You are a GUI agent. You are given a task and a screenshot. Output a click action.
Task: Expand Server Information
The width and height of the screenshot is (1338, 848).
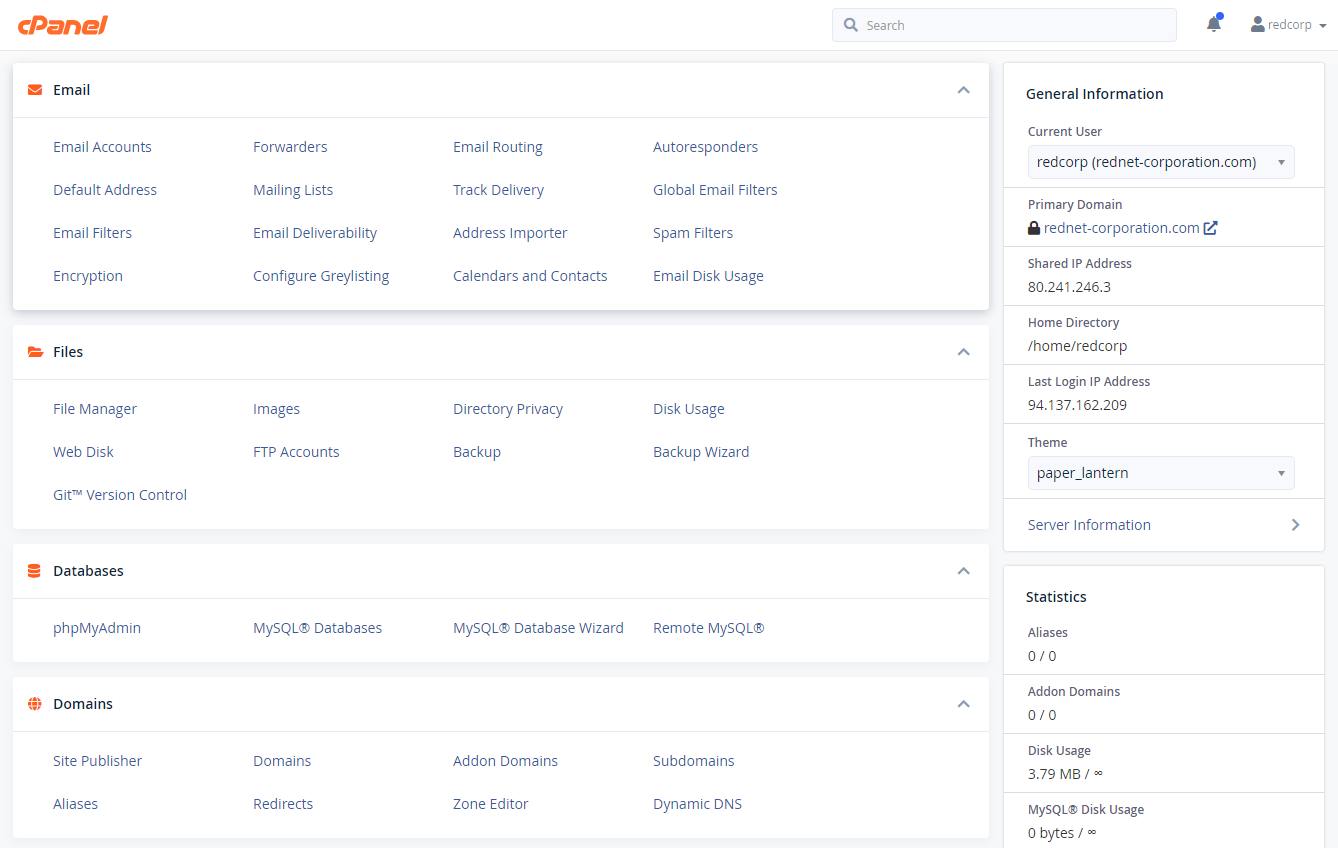point(1164,525)
